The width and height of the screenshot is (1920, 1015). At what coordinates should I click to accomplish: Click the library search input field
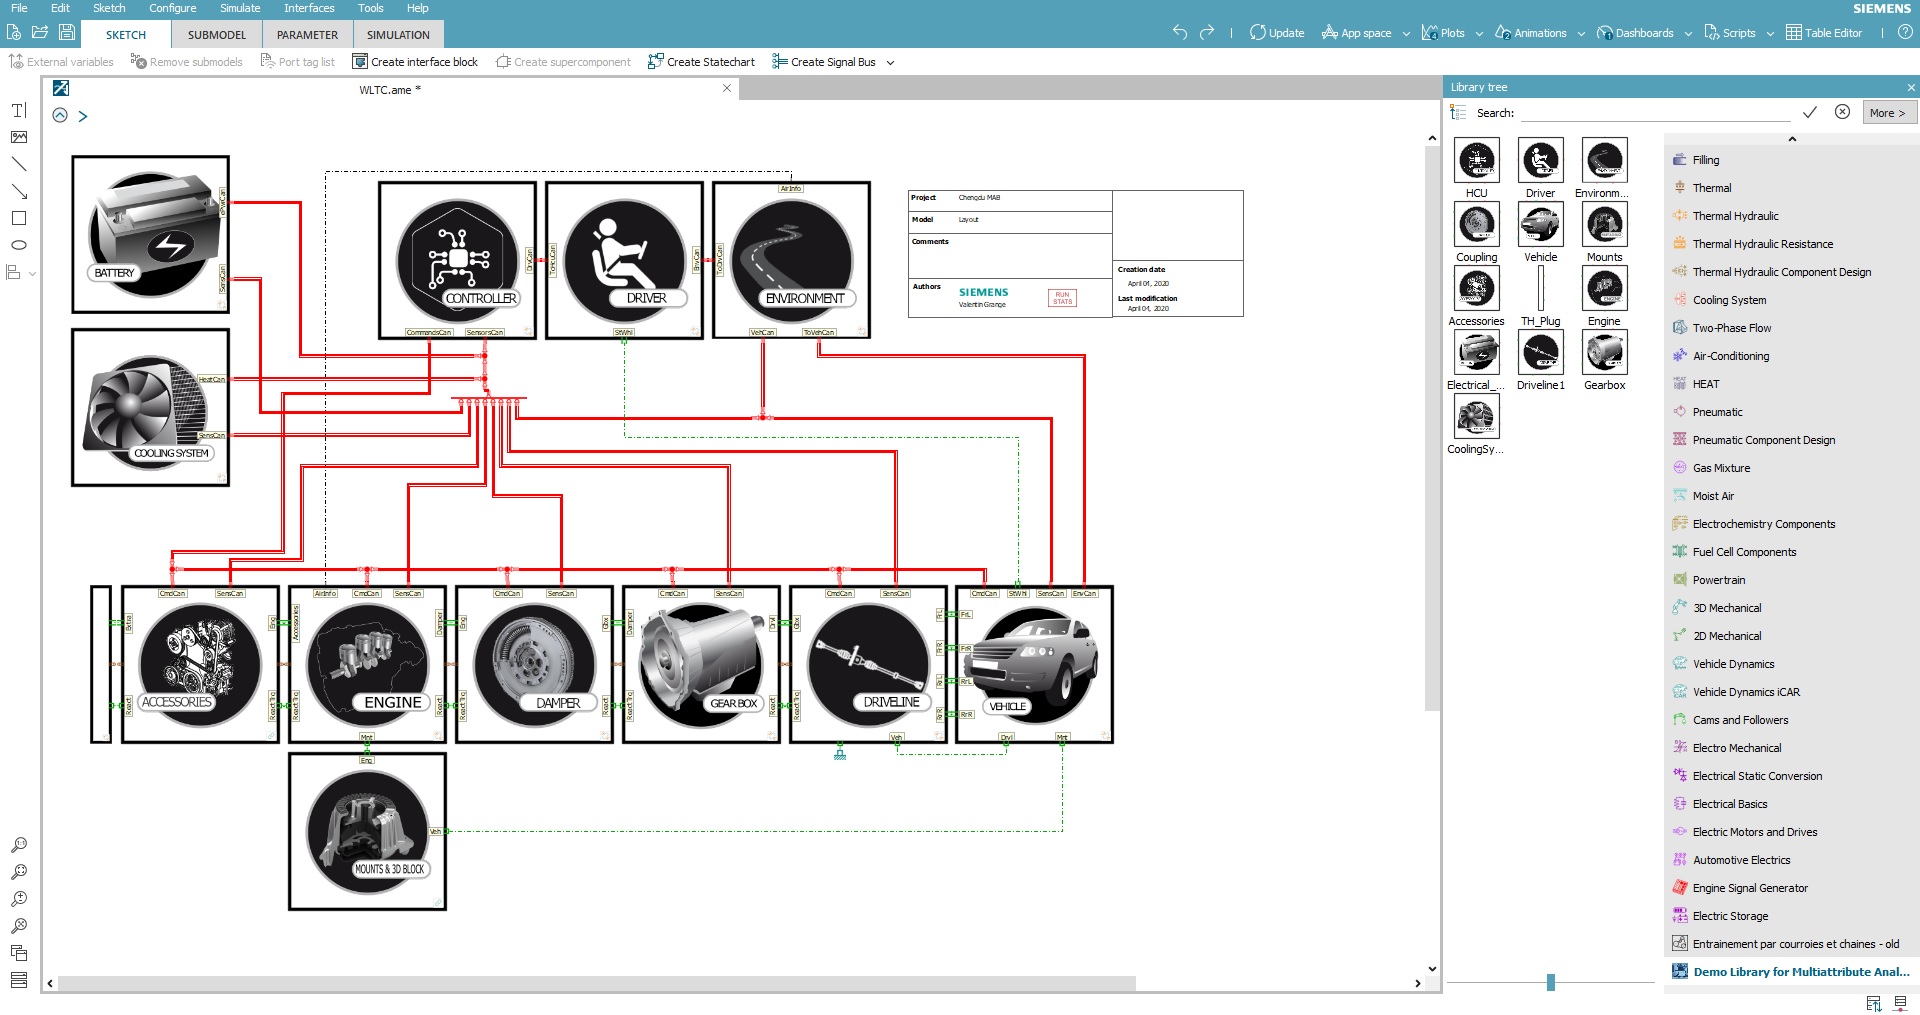[x=1655, y=113]
